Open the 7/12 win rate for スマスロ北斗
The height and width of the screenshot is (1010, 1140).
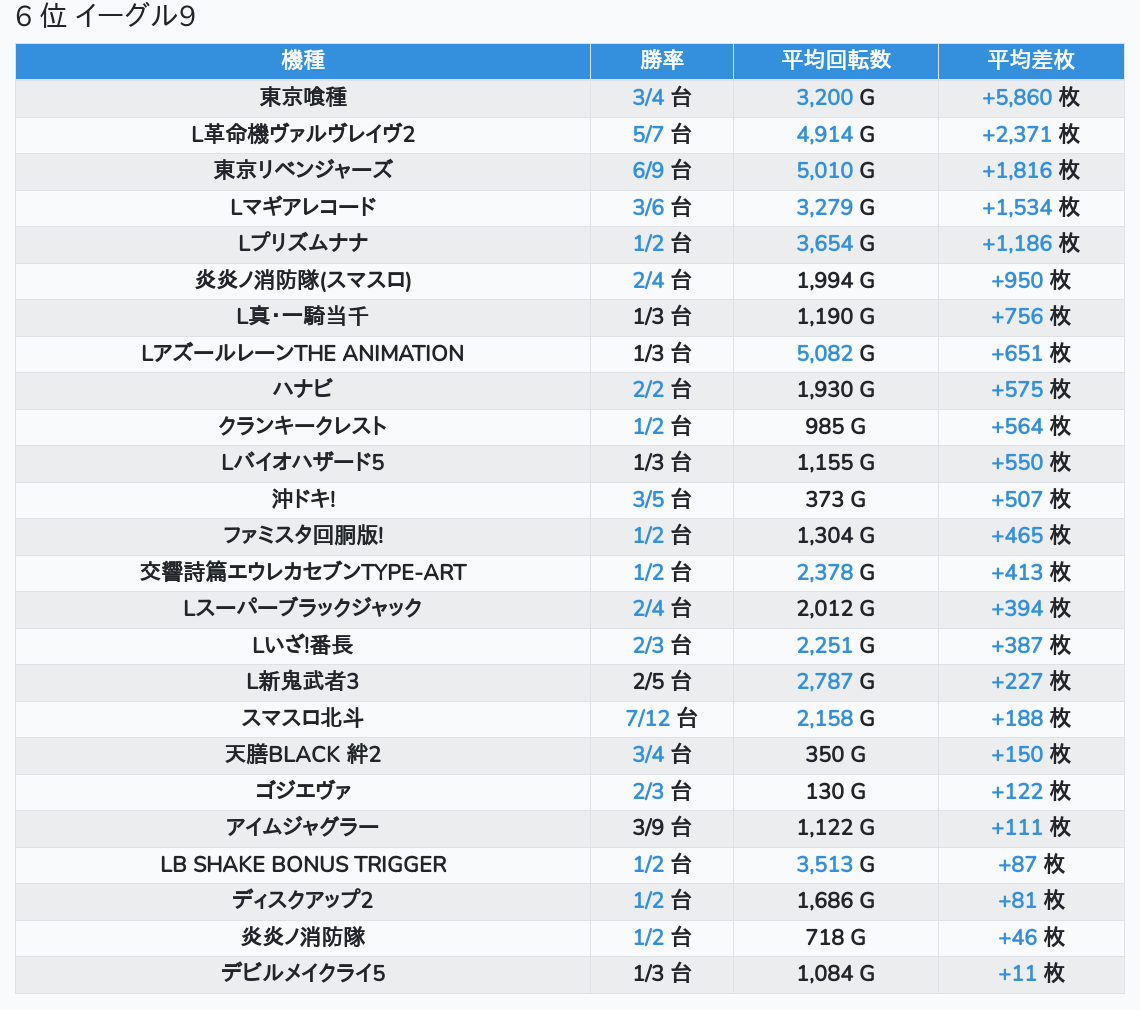(648, 718)
